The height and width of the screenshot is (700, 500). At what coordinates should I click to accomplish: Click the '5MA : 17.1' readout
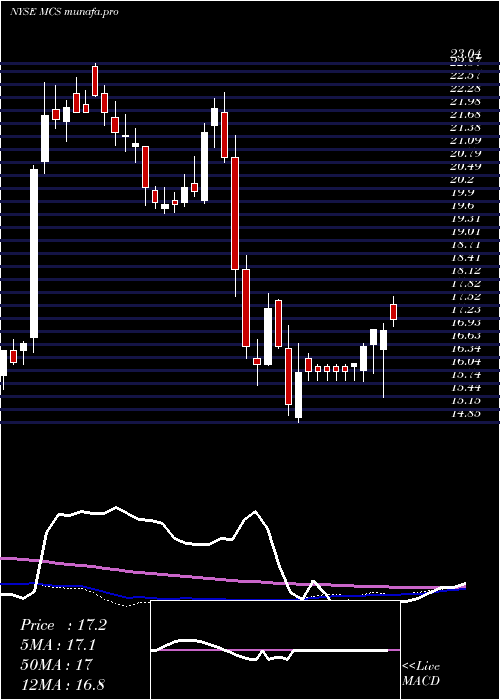[58, 645]
